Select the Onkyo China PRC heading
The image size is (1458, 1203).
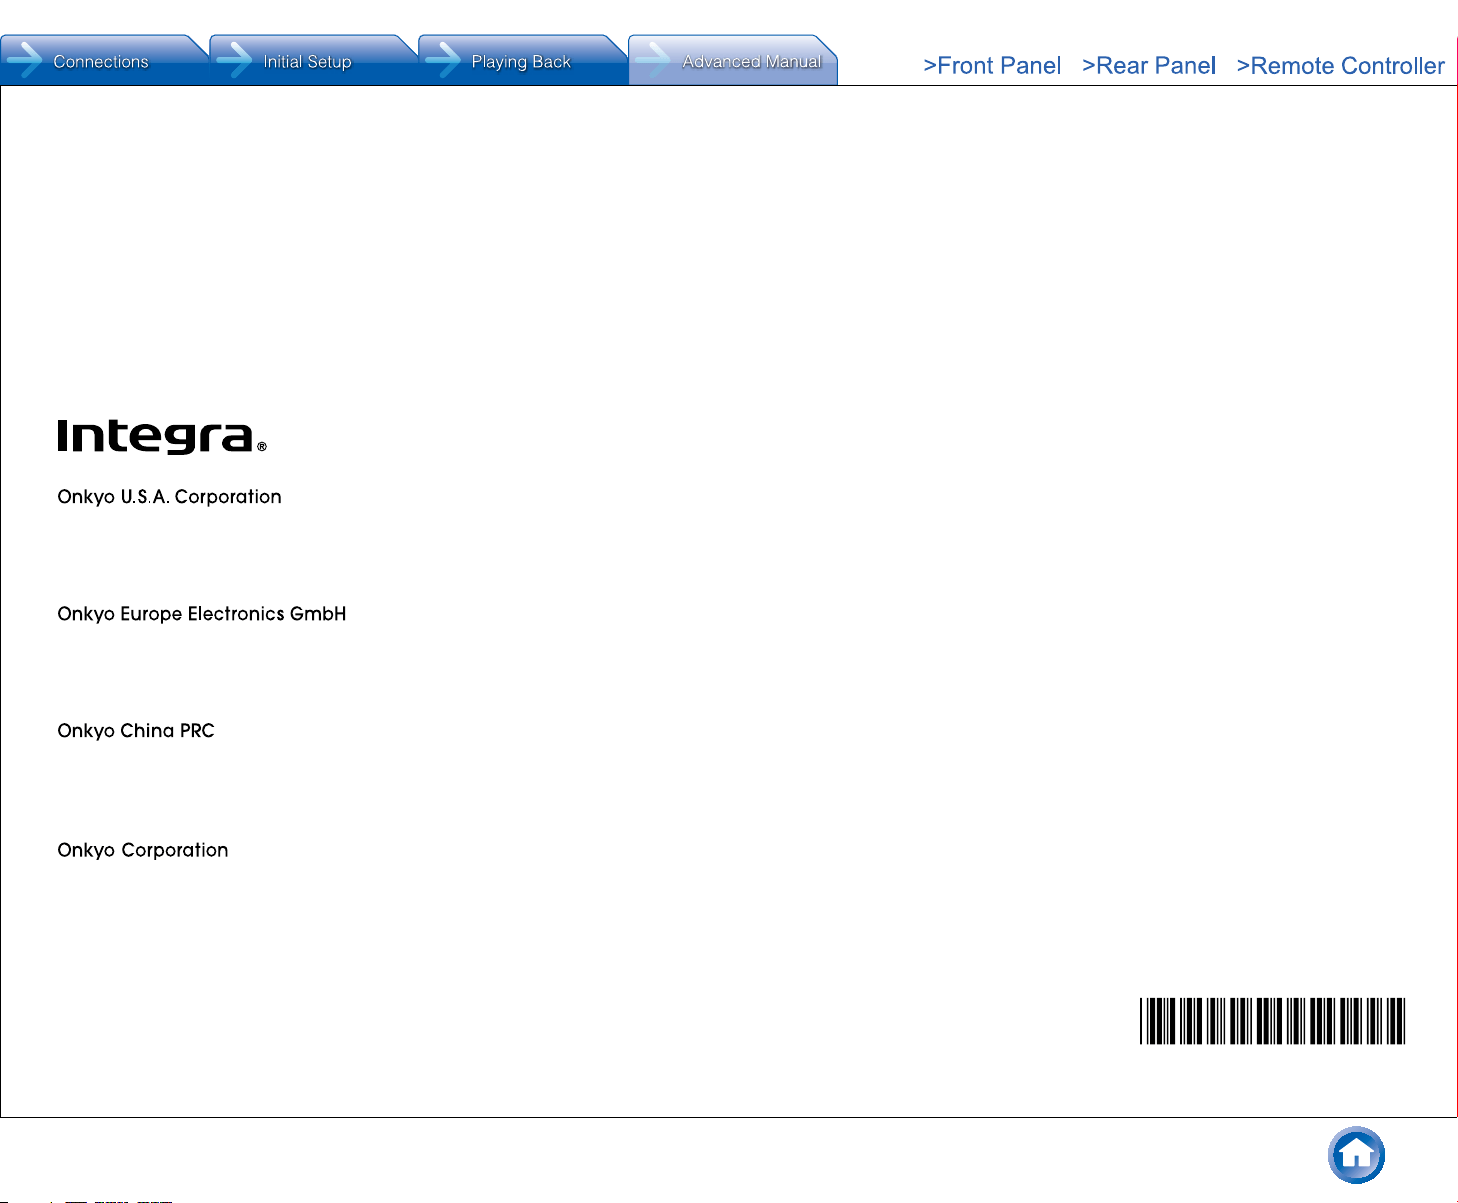click(x=136, y=731)
